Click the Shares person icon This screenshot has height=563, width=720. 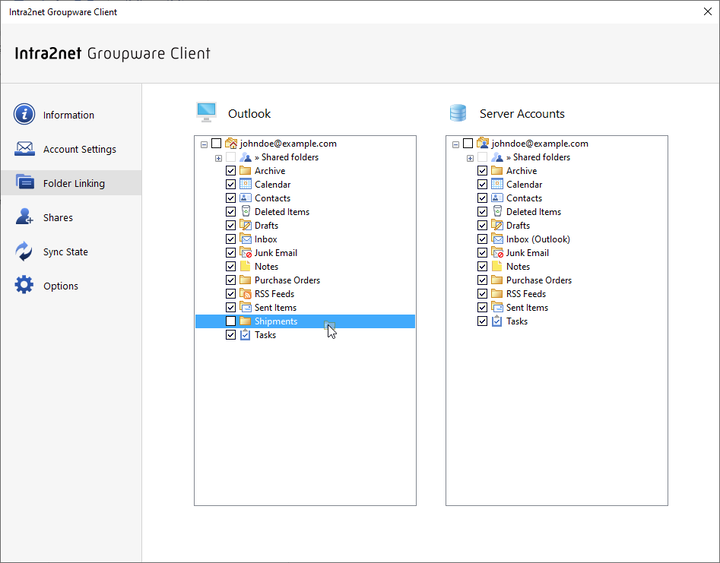pyautogui.click(x=24, y=216)
